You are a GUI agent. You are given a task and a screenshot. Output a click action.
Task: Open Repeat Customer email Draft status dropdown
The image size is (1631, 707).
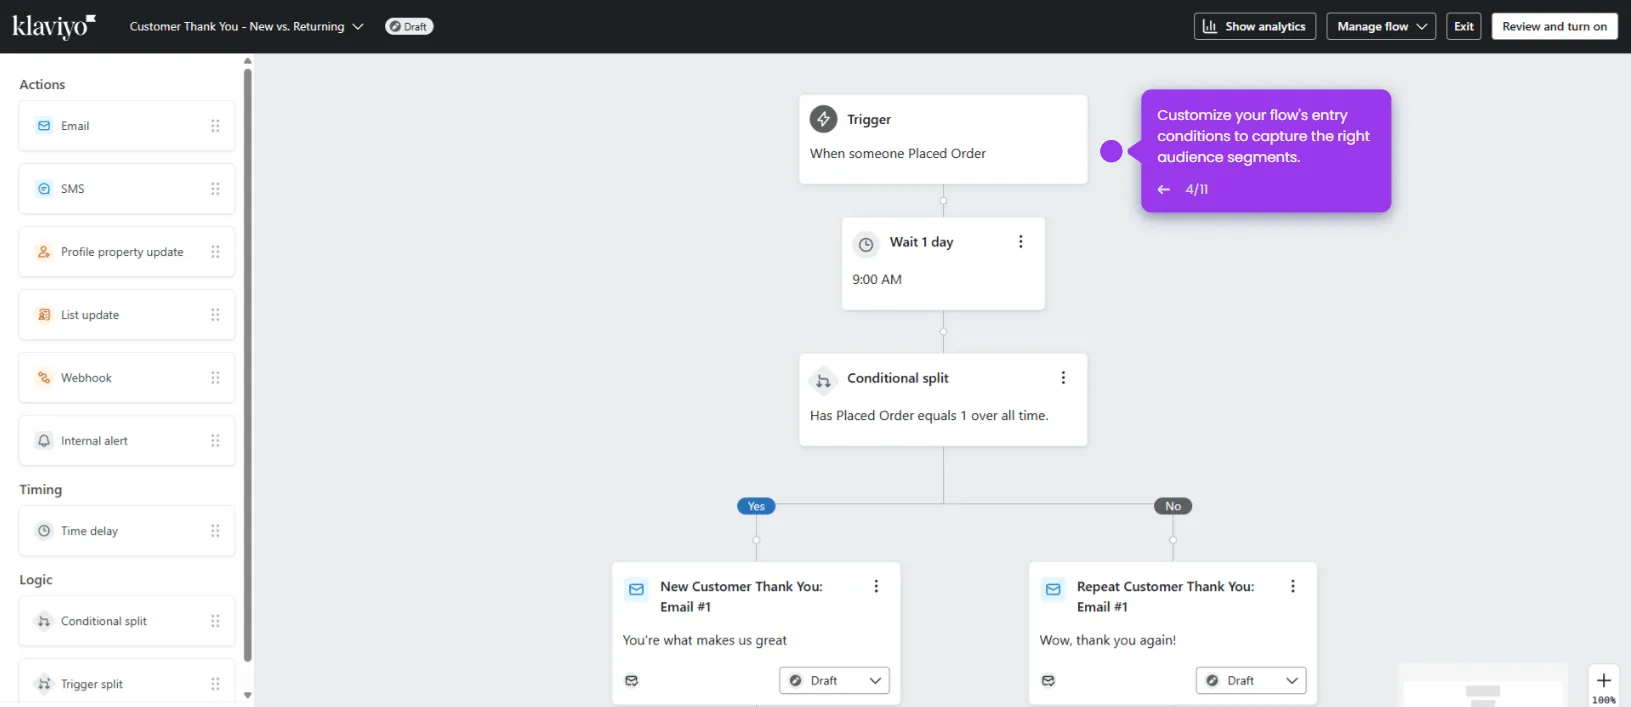pos(1251,681)
